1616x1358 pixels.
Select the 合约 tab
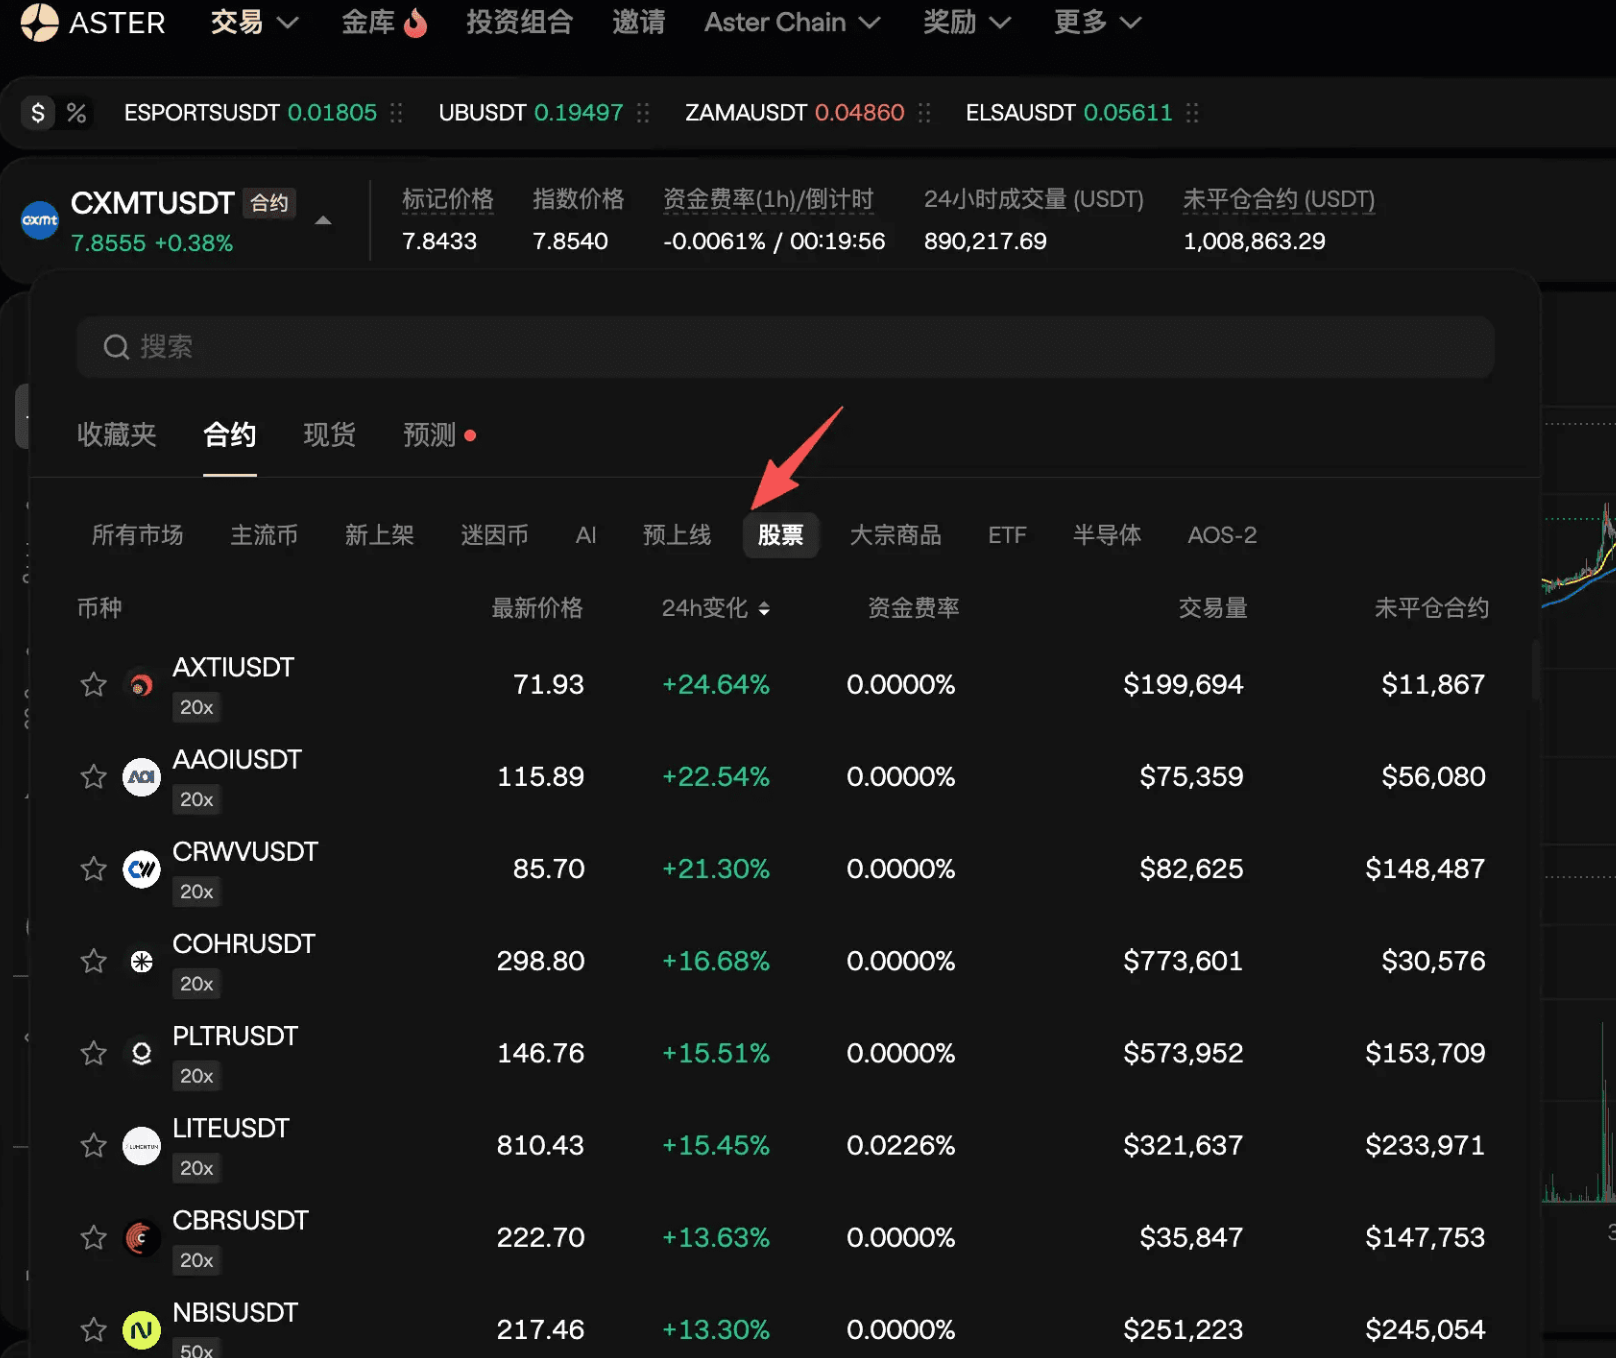pyautogui.click(x=230, y=435)
